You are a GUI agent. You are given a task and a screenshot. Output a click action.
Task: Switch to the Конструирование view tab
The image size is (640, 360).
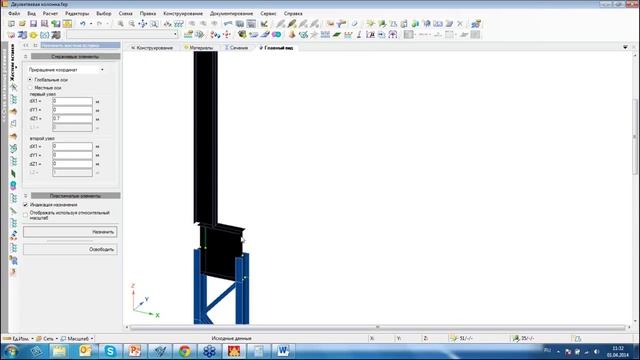coord(152,48)
